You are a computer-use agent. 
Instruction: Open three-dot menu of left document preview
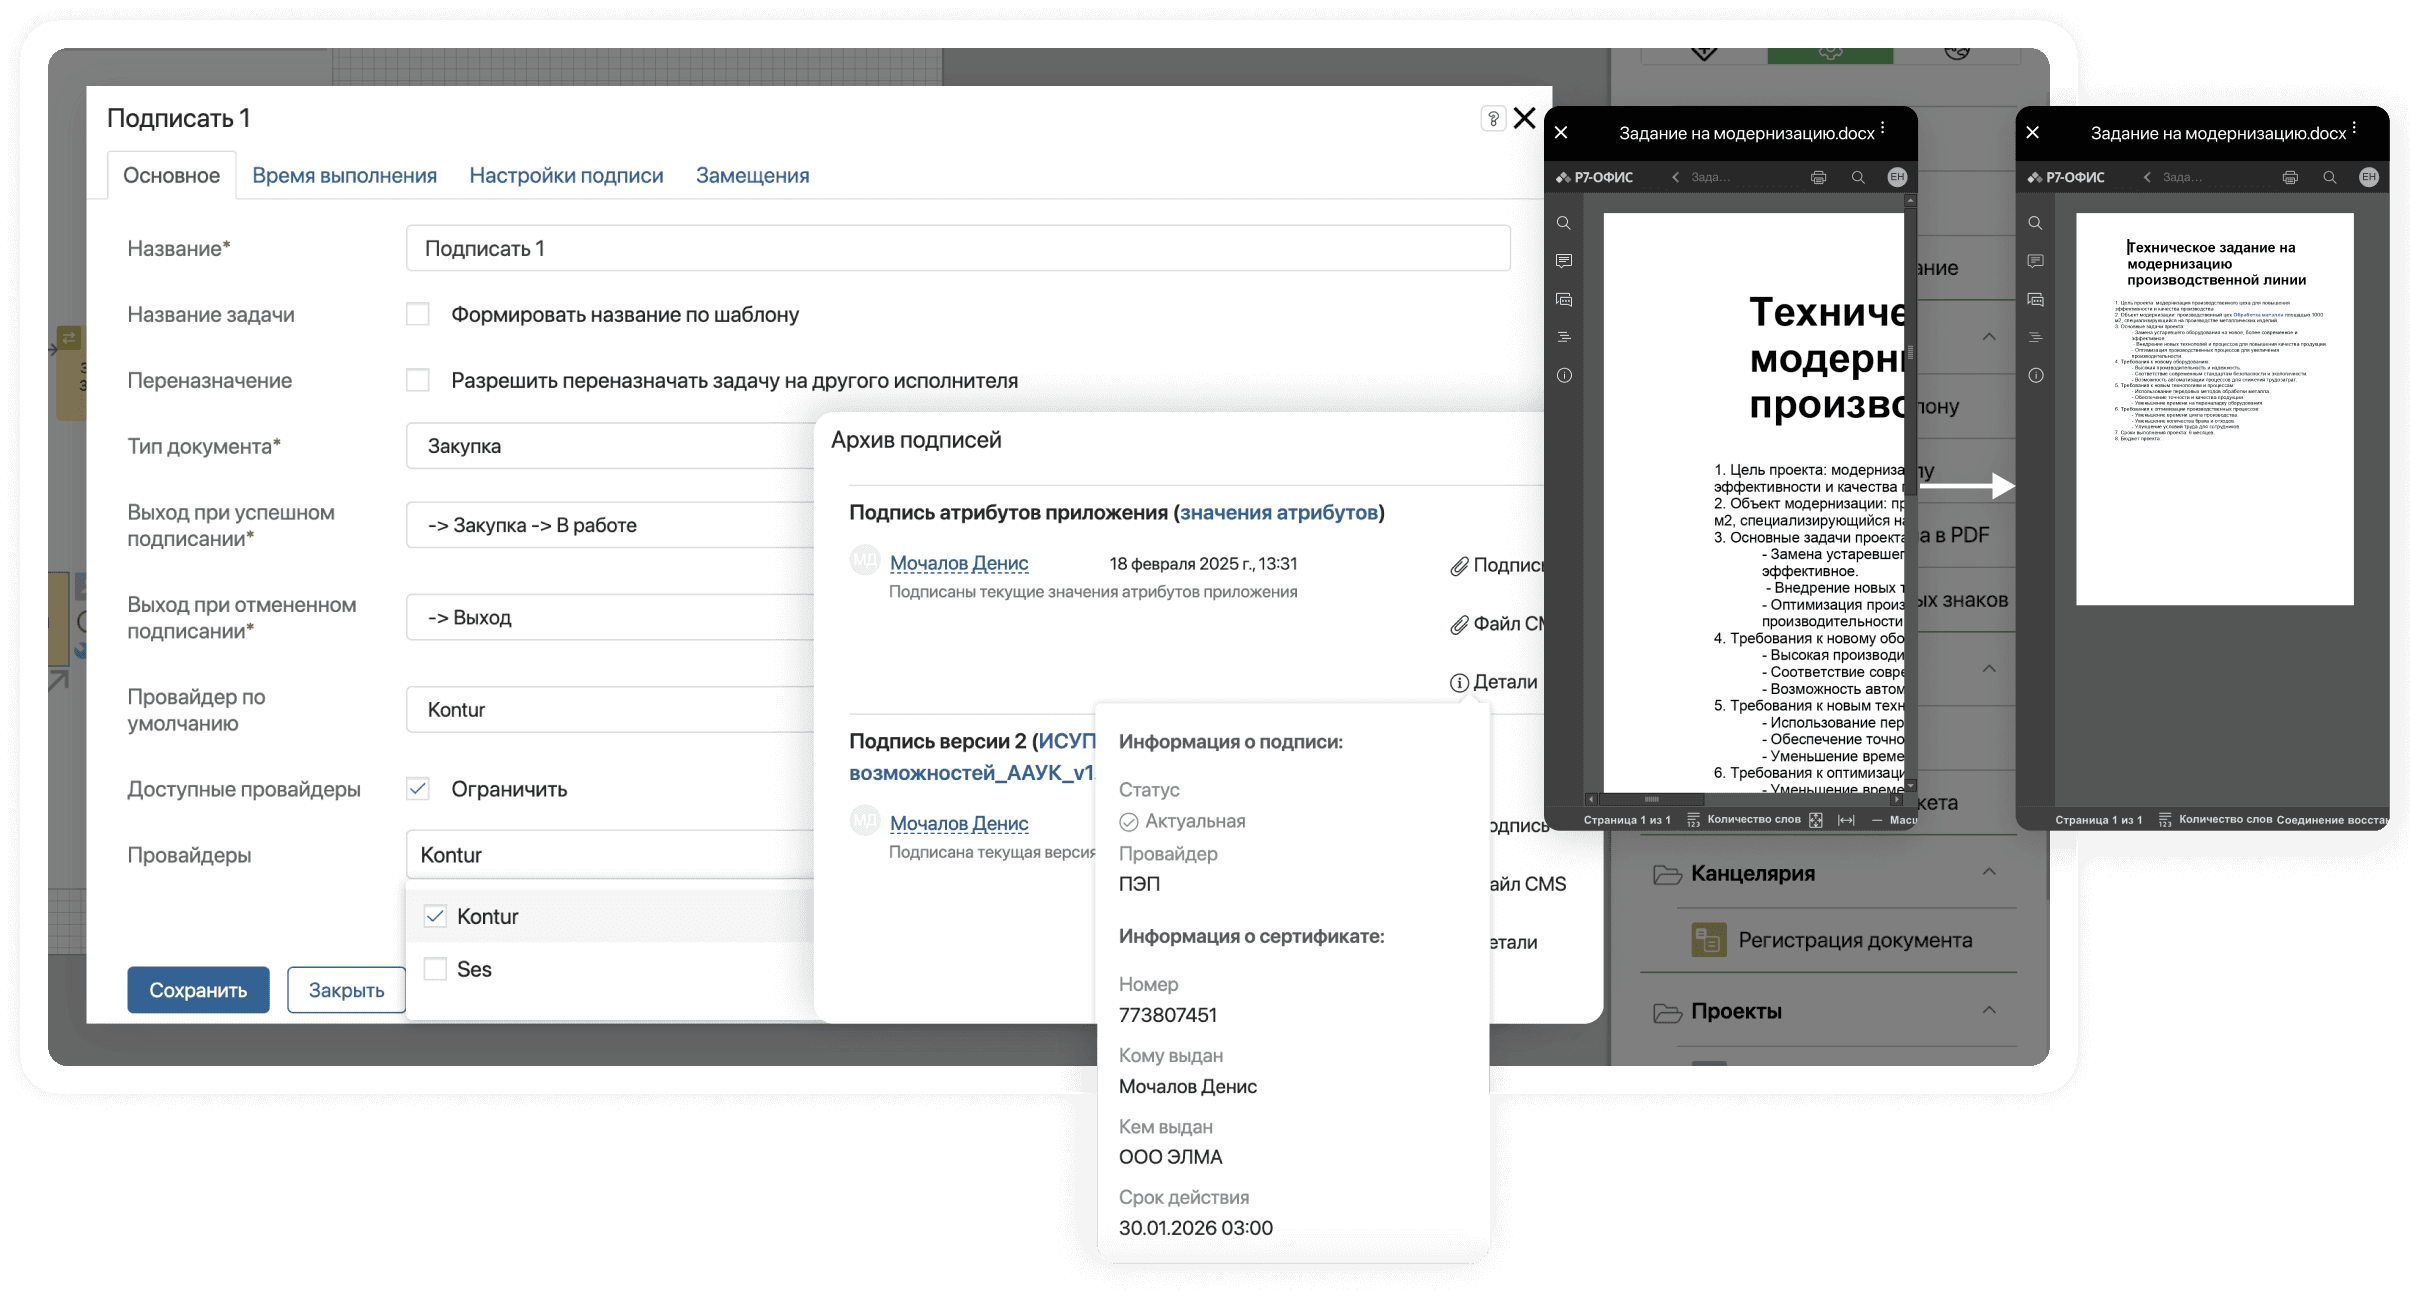[1882, 129]
